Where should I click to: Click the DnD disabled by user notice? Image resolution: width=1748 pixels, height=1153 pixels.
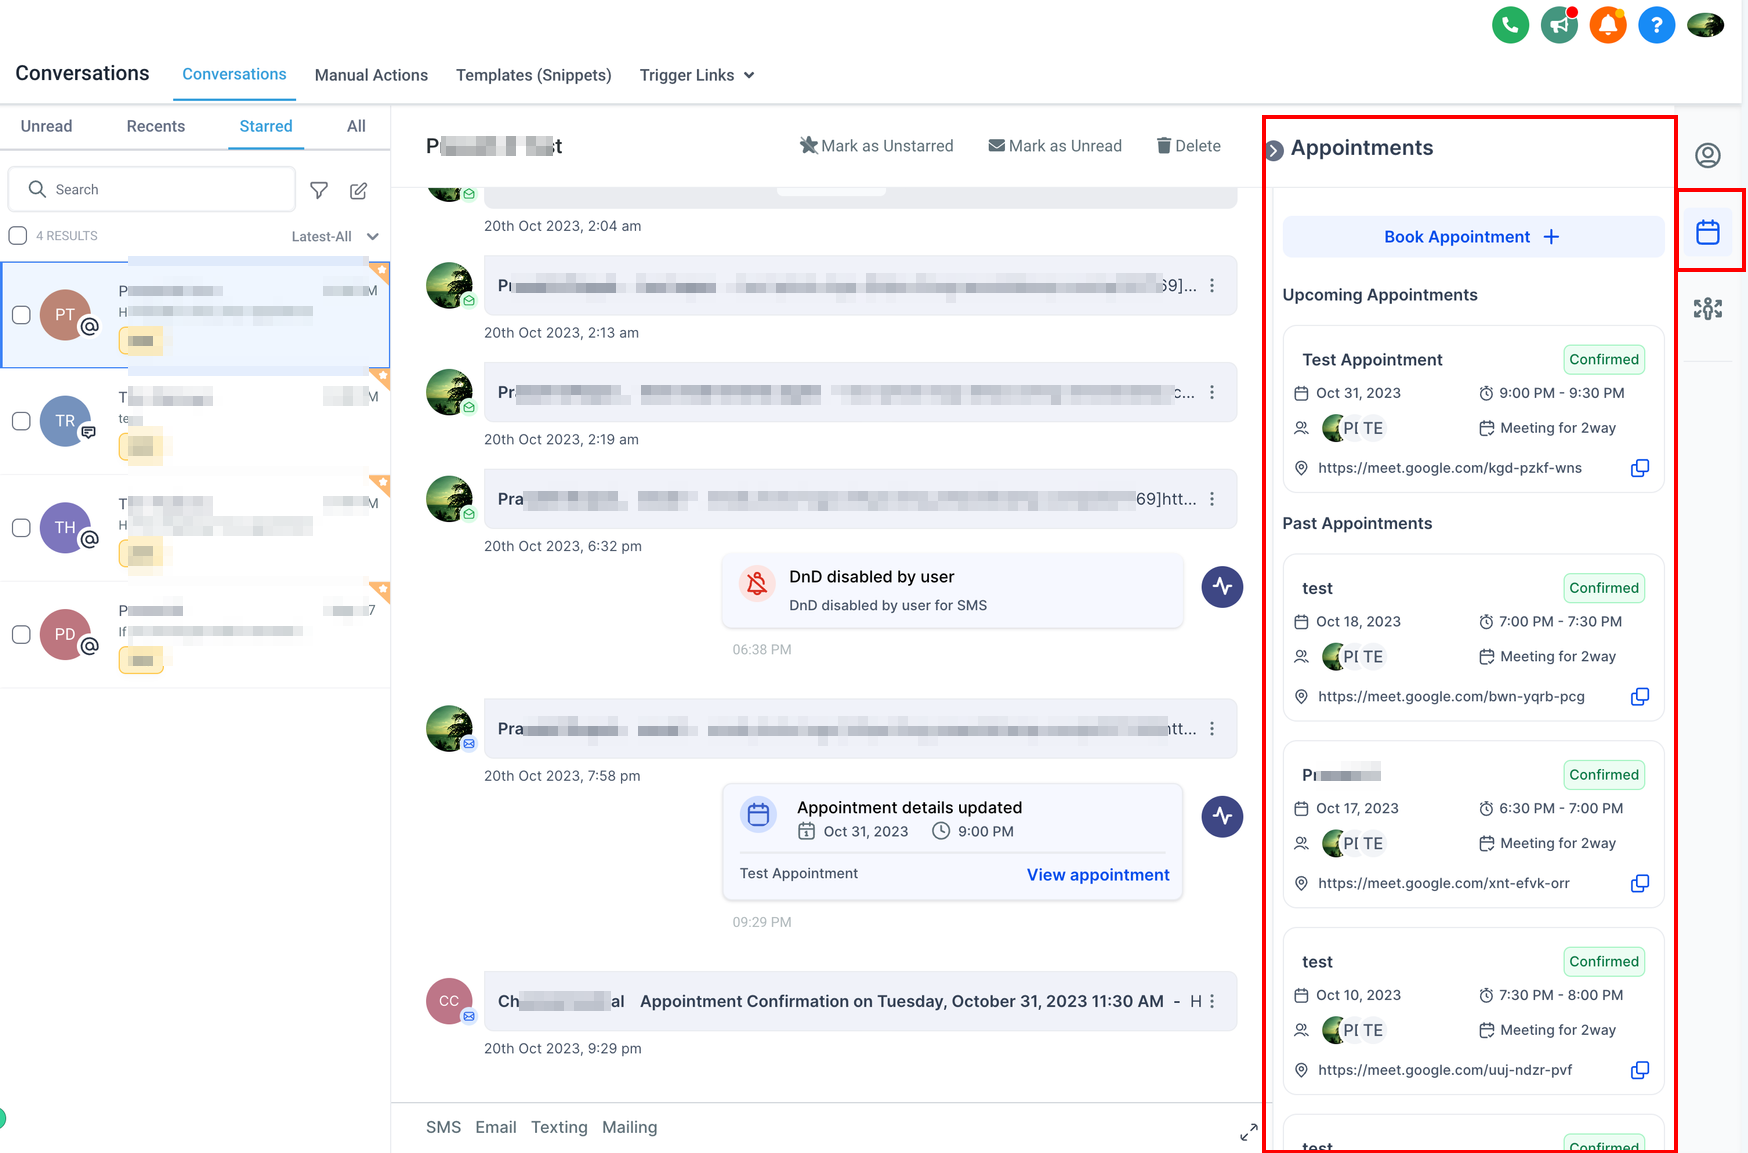coord(952,591)
